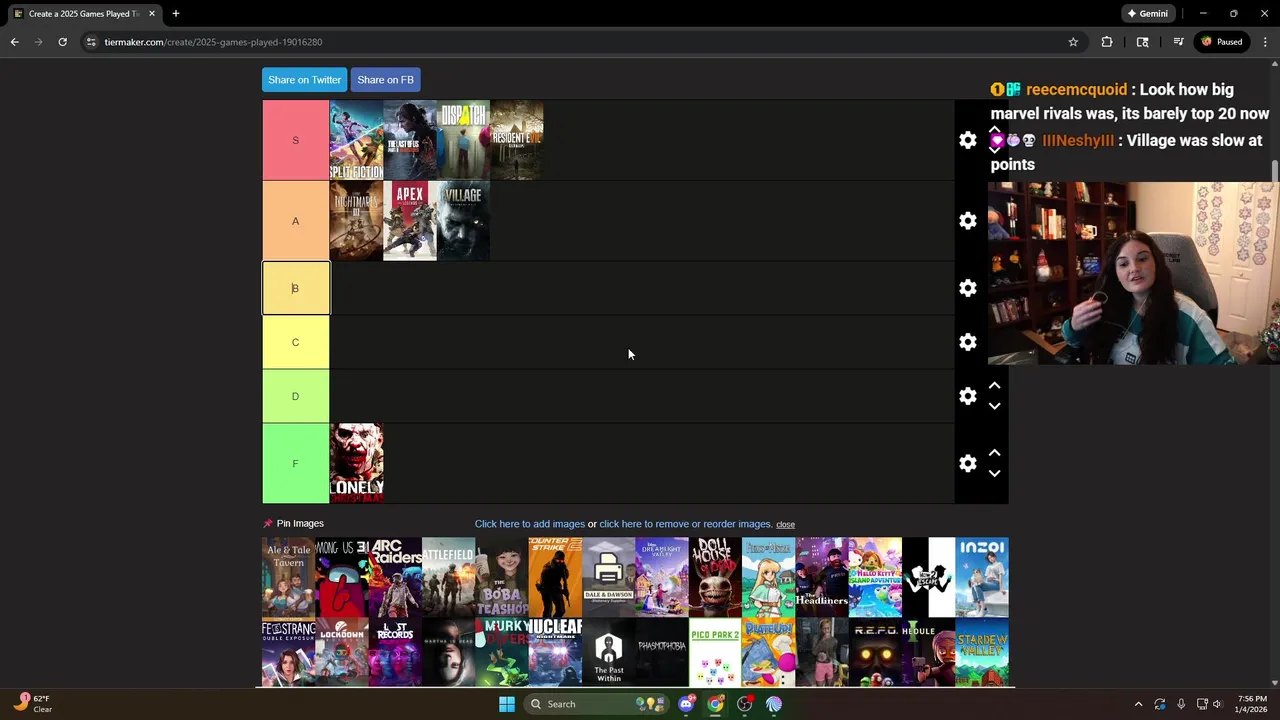This screenshot has height=720, width=1280.
Task: Share tier list on Twitter
Action: point(304,80)
